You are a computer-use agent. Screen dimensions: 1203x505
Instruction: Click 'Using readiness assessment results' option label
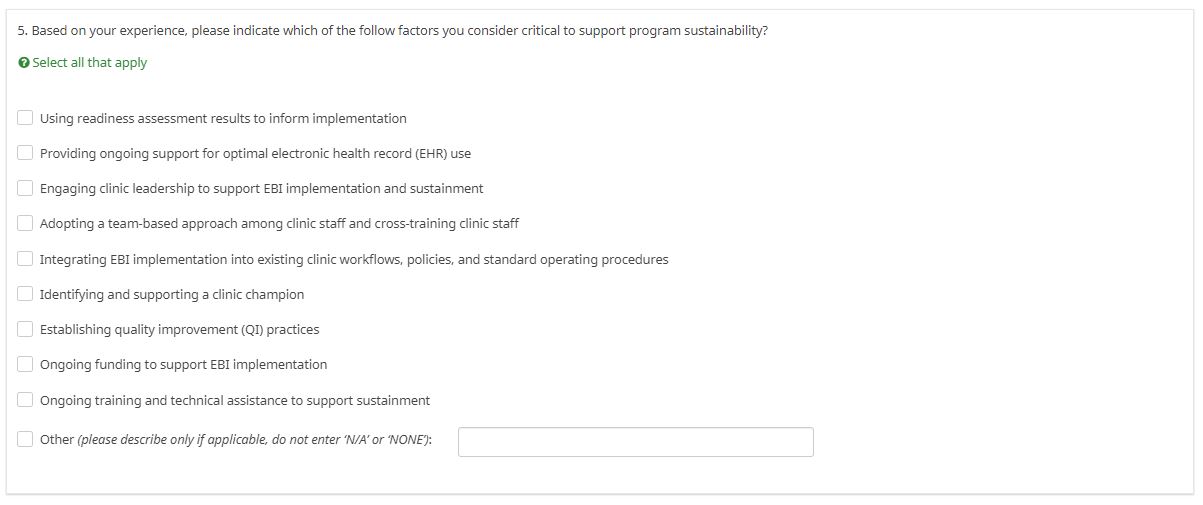[223, 119]
